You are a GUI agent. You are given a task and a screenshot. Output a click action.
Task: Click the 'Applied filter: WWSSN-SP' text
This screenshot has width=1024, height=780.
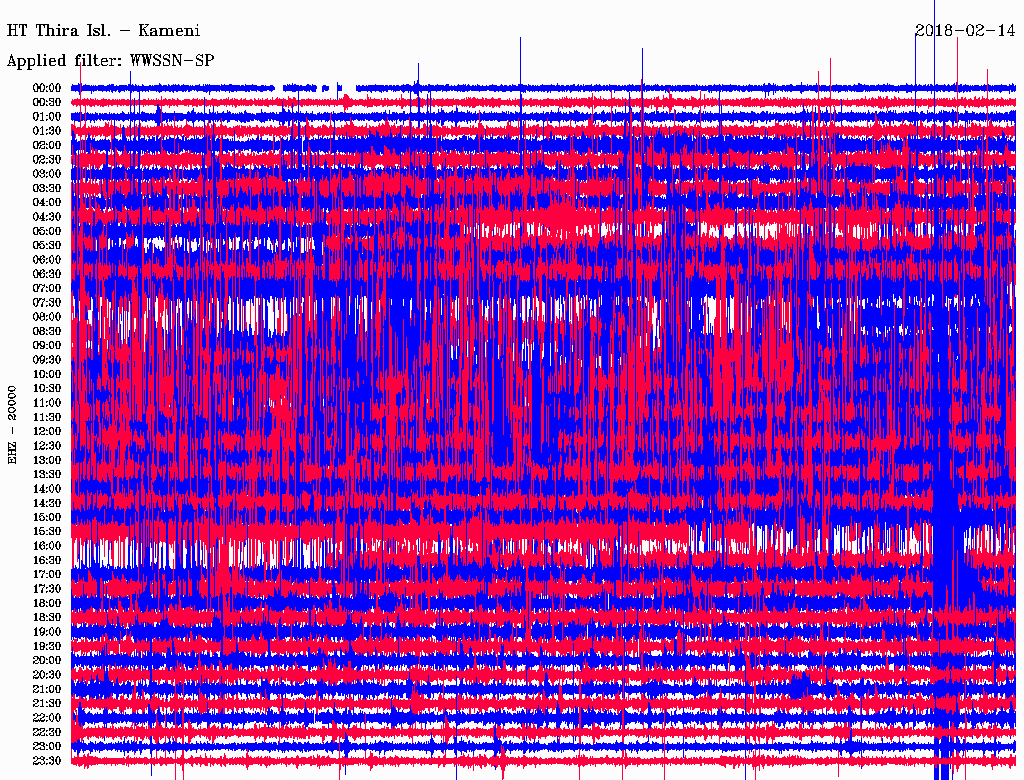[x=110, y=61]
